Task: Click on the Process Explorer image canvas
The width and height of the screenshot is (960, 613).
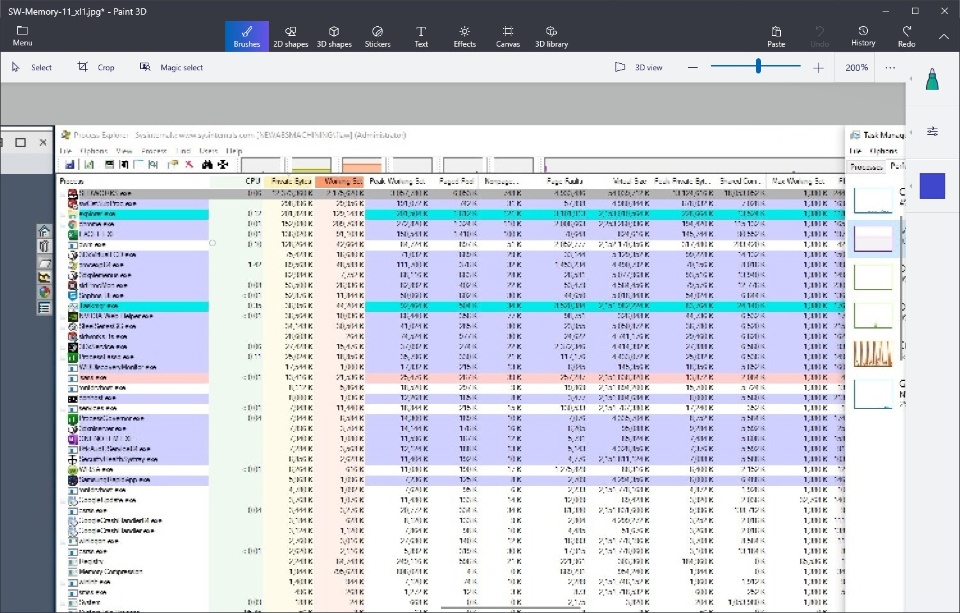Action: point(452,369)
